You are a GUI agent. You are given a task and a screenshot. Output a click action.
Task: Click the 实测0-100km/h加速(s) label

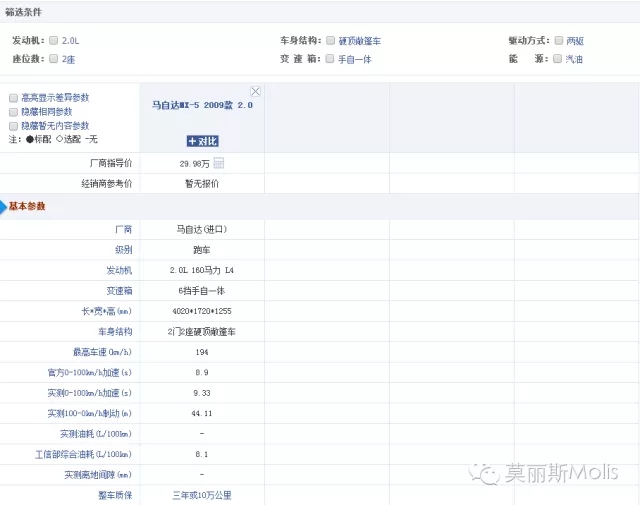(90, 393)
